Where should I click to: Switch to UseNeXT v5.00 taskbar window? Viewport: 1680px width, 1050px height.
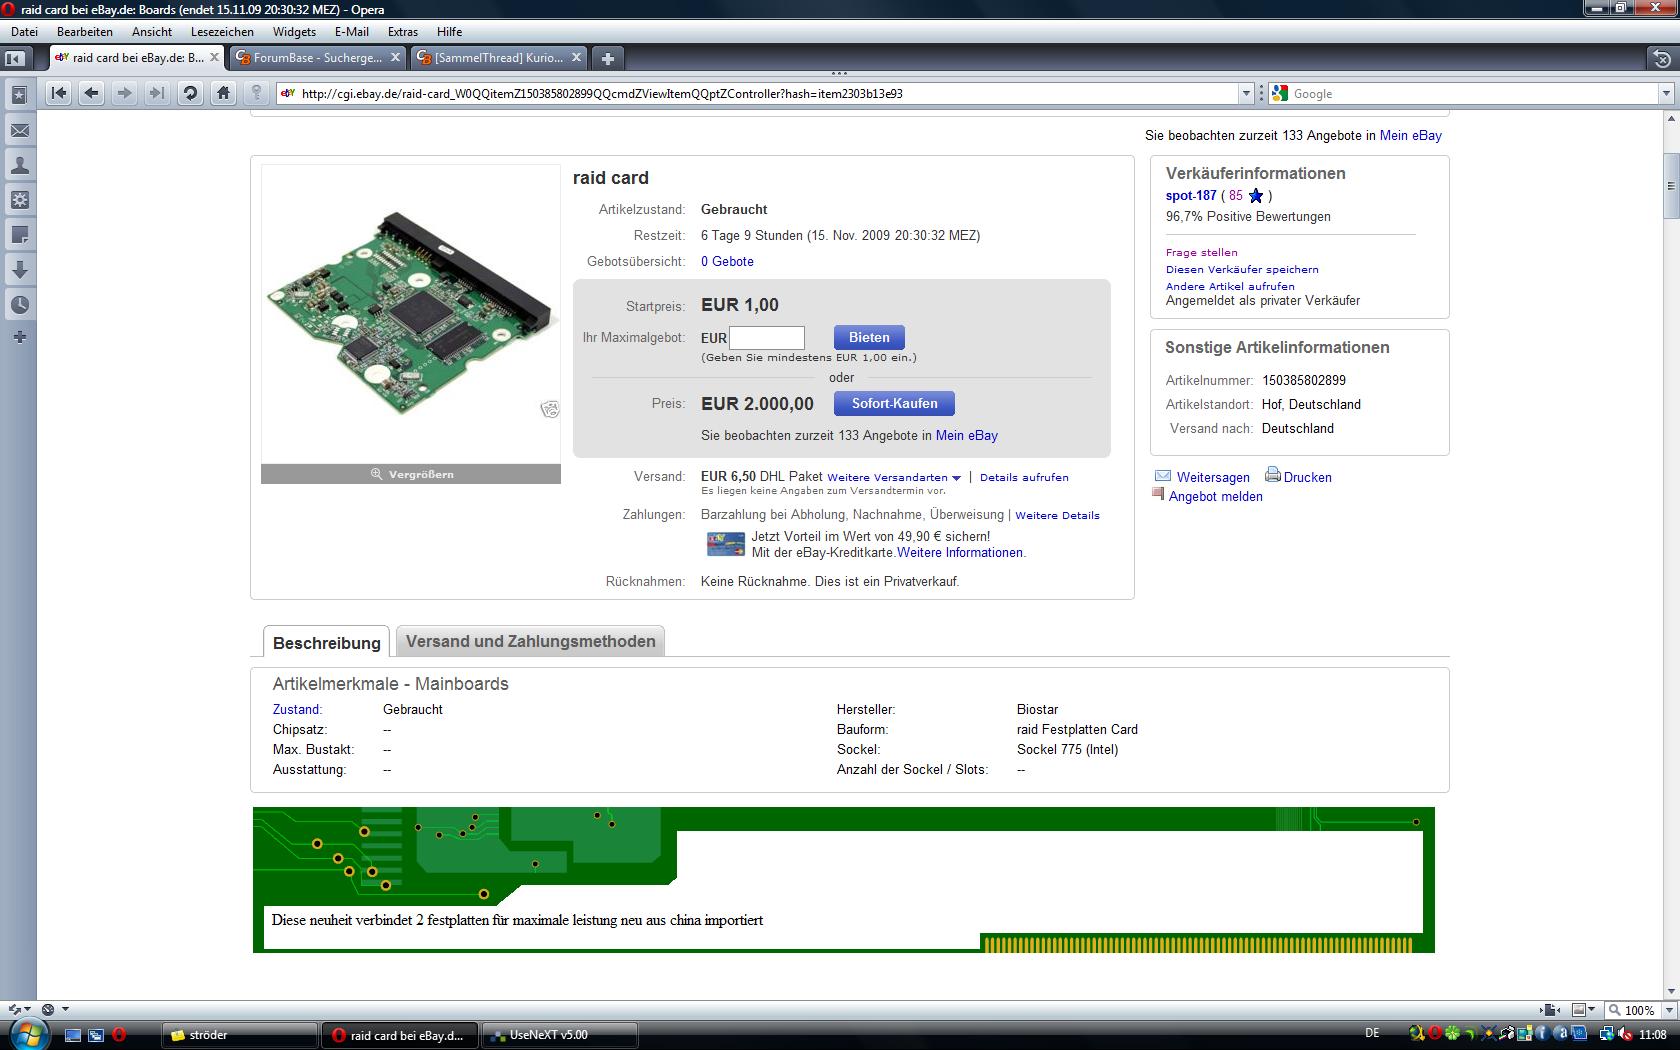(x=560, y=1035)
